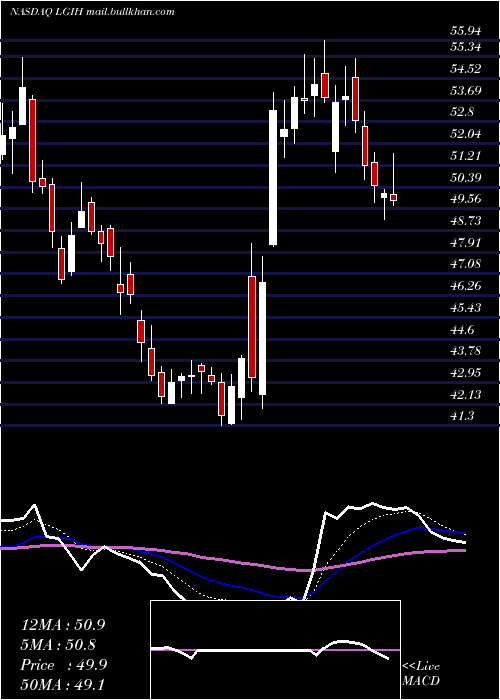This screenshot has width=500, height=700.
Task: Click the tall white gap-up candlestick near 52.8
Action: (273, 178)
